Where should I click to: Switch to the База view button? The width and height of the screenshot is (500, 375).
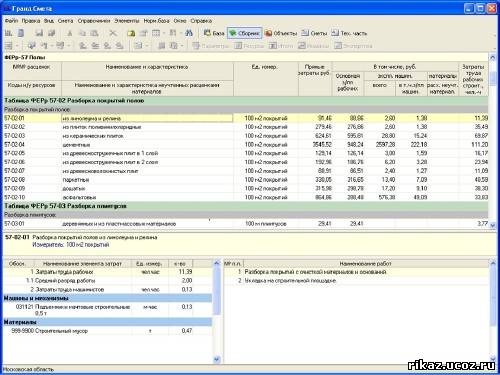coord(214,33)
